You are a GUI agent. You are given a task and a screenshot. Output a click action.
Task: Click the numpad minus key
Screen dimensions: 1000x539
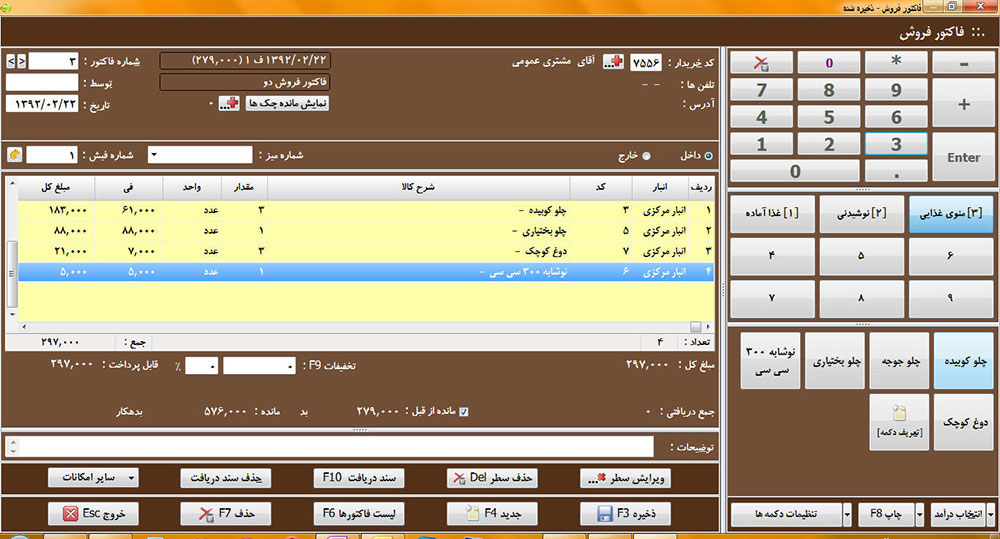coord(963,63)
